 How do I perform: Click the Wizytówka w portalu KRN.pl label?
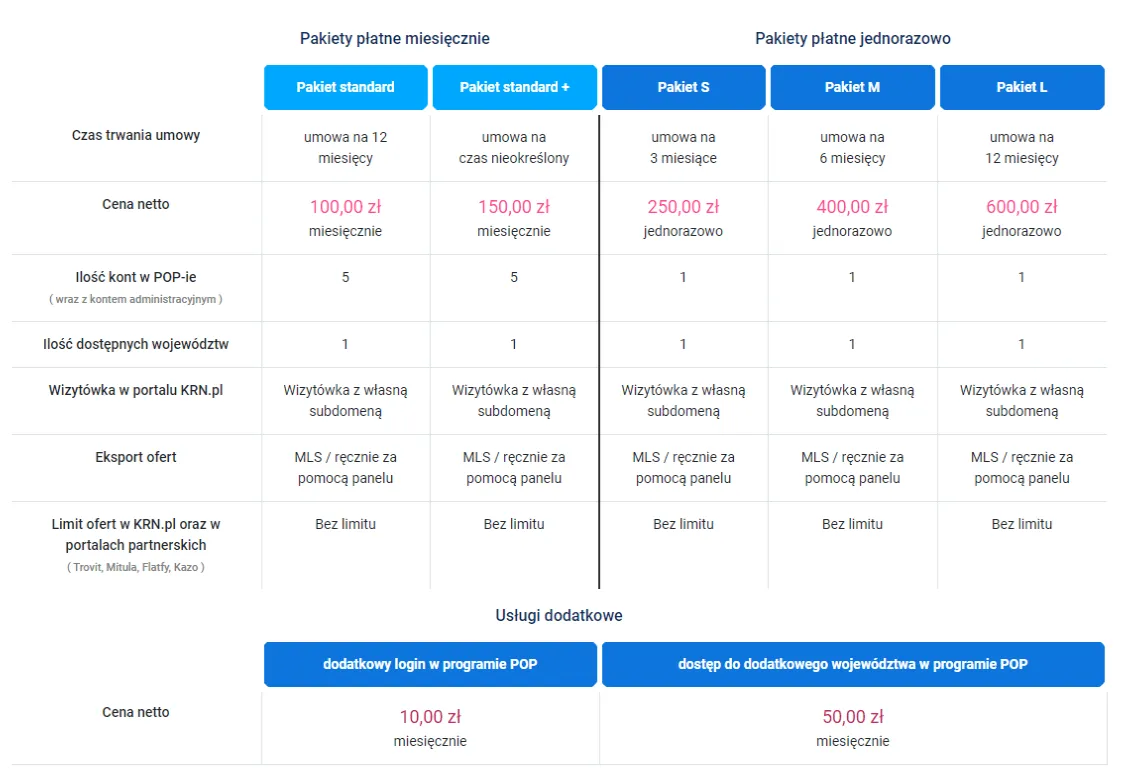click(x=136, y=390)
